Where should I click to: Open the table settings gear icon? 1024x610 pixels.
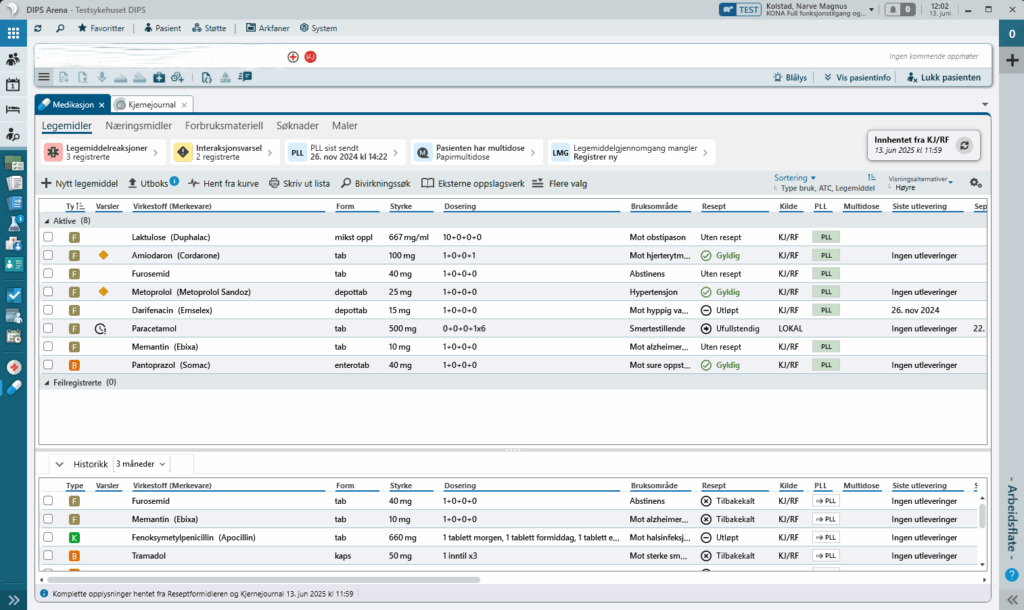(975, 183)
